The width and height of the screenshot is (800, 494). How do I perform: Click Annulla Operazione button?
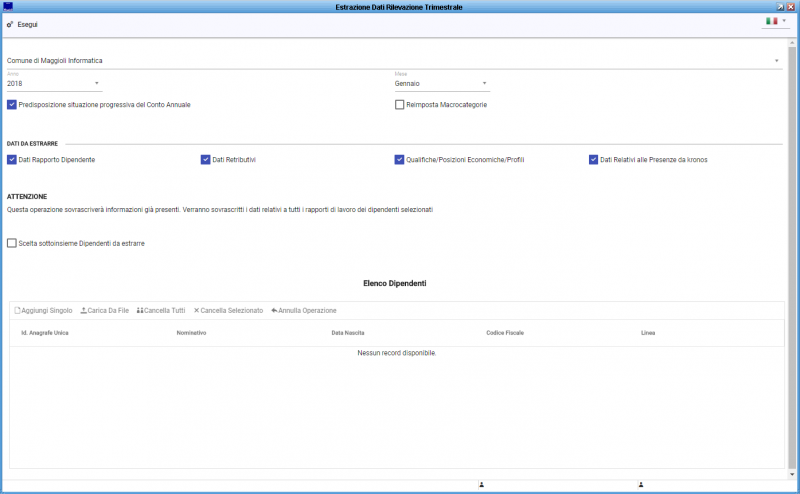(x=304, y=310)
